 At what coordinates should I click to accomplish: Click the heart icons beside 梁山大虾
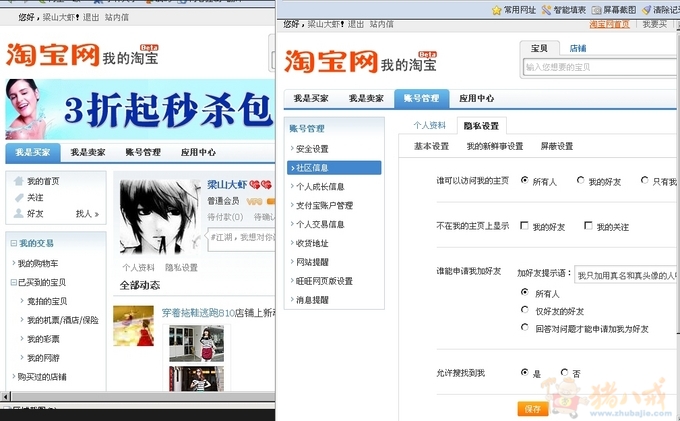261,185
